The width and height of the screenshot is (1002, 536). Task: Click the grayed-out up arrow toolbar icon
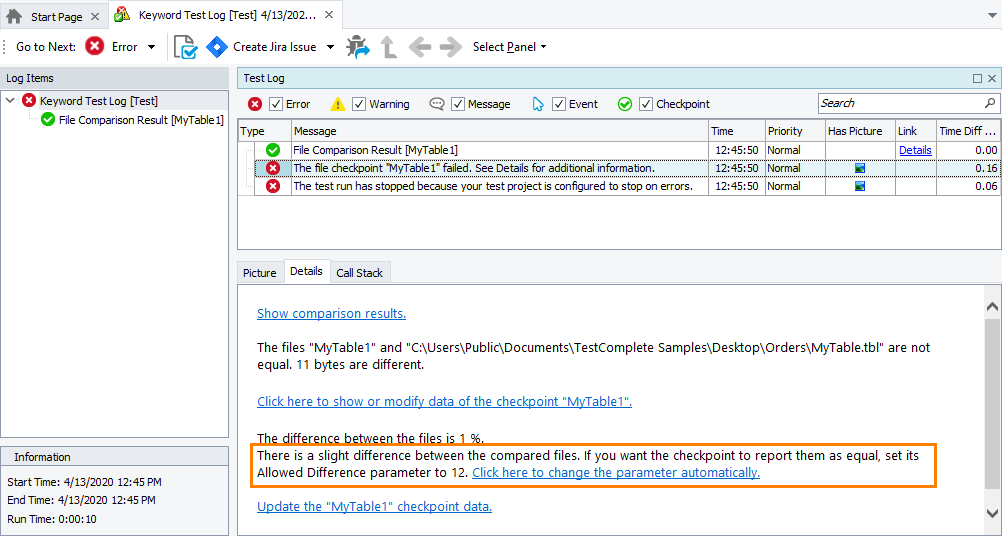click(389, 47)
